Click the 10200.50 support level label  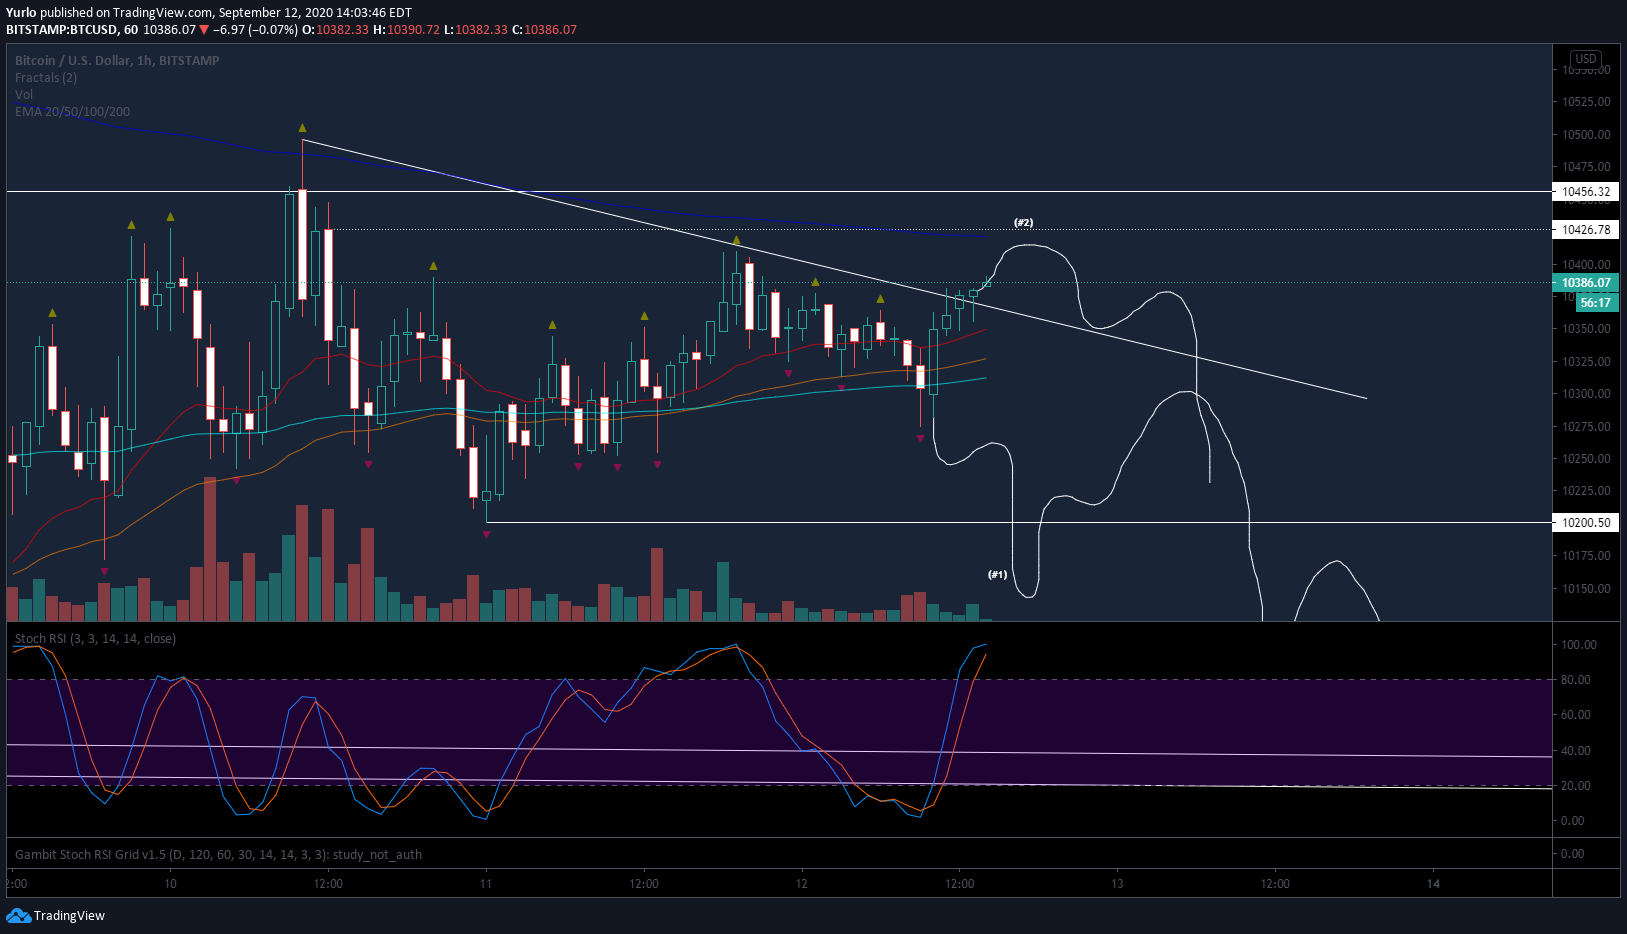(x=1586, y=522)
